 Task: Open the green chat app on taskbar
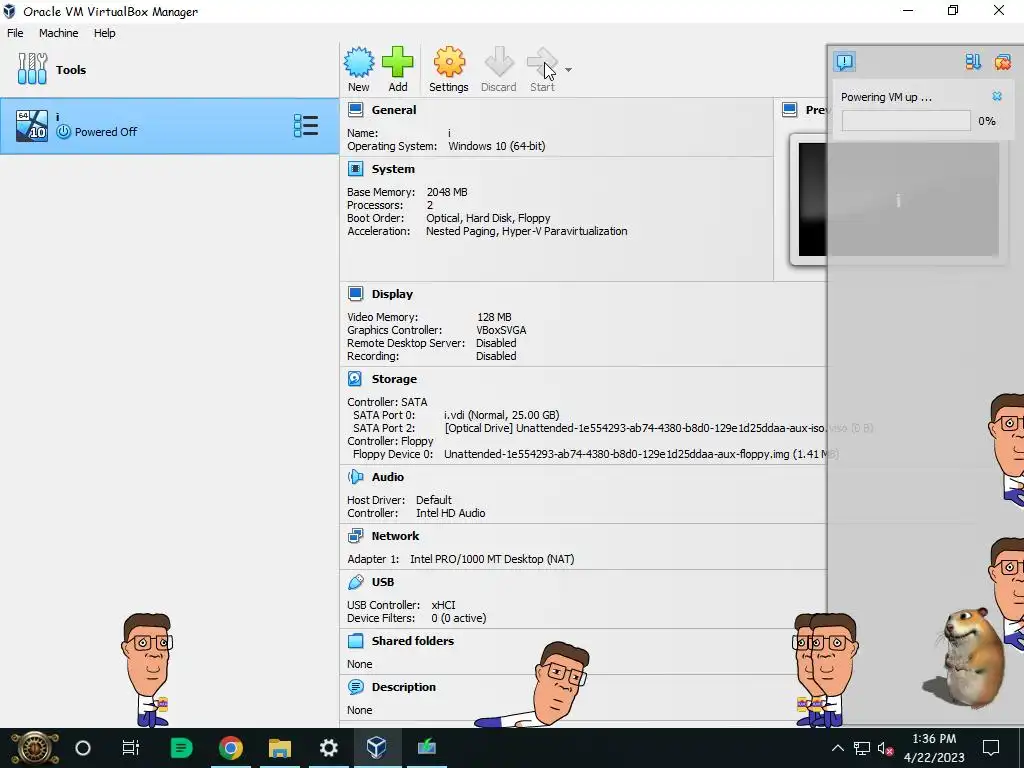(182, 748)
